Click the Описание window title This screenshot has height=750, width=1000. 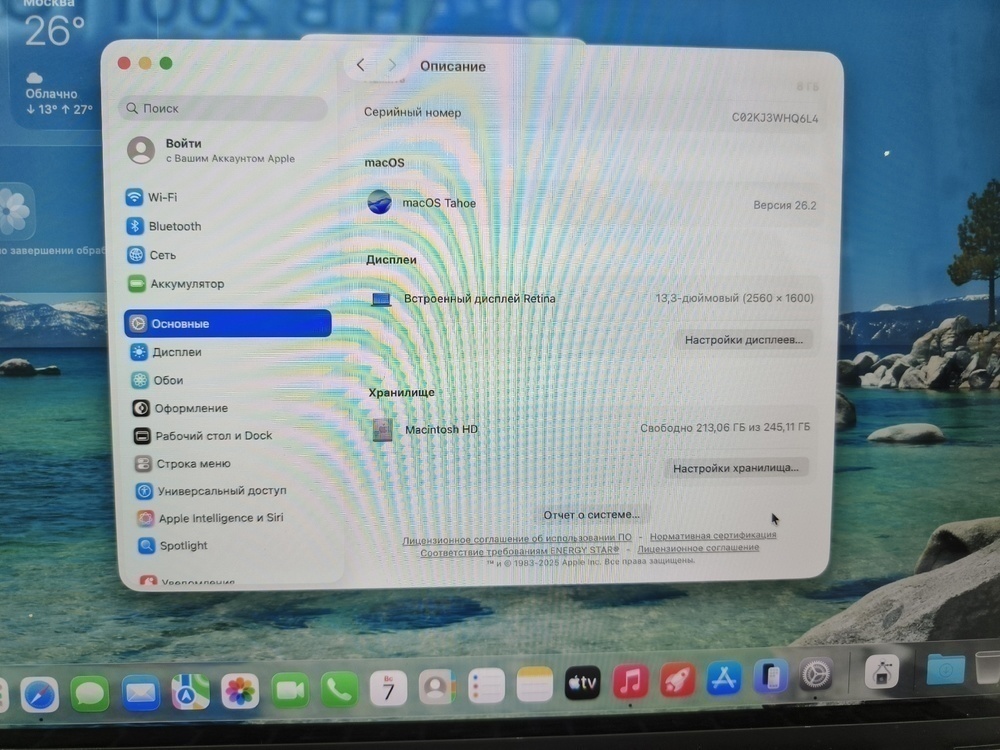453,66
